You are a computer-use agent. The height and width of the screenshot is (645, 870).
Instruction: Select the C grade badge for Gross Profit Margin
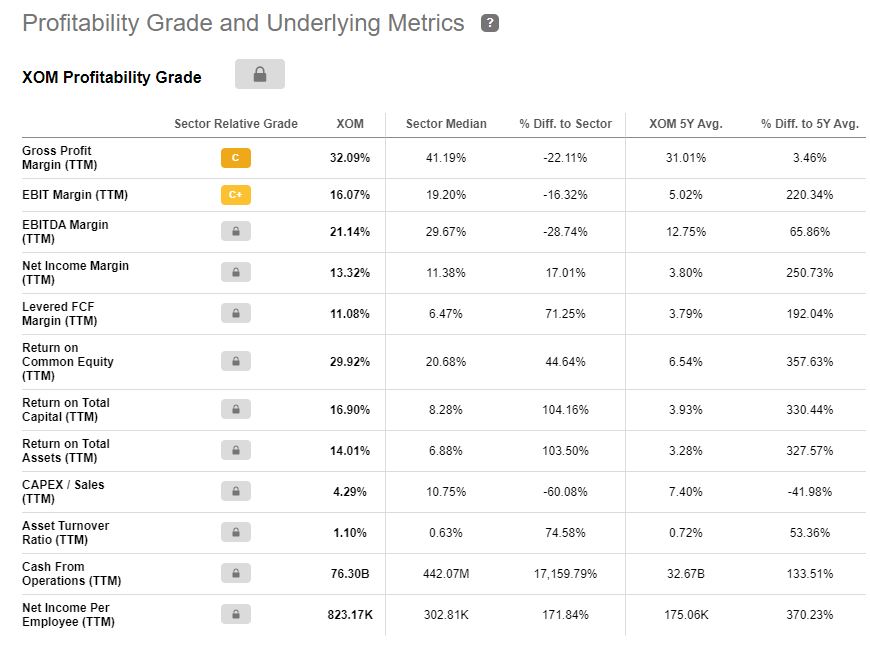(x=236, y=157)
